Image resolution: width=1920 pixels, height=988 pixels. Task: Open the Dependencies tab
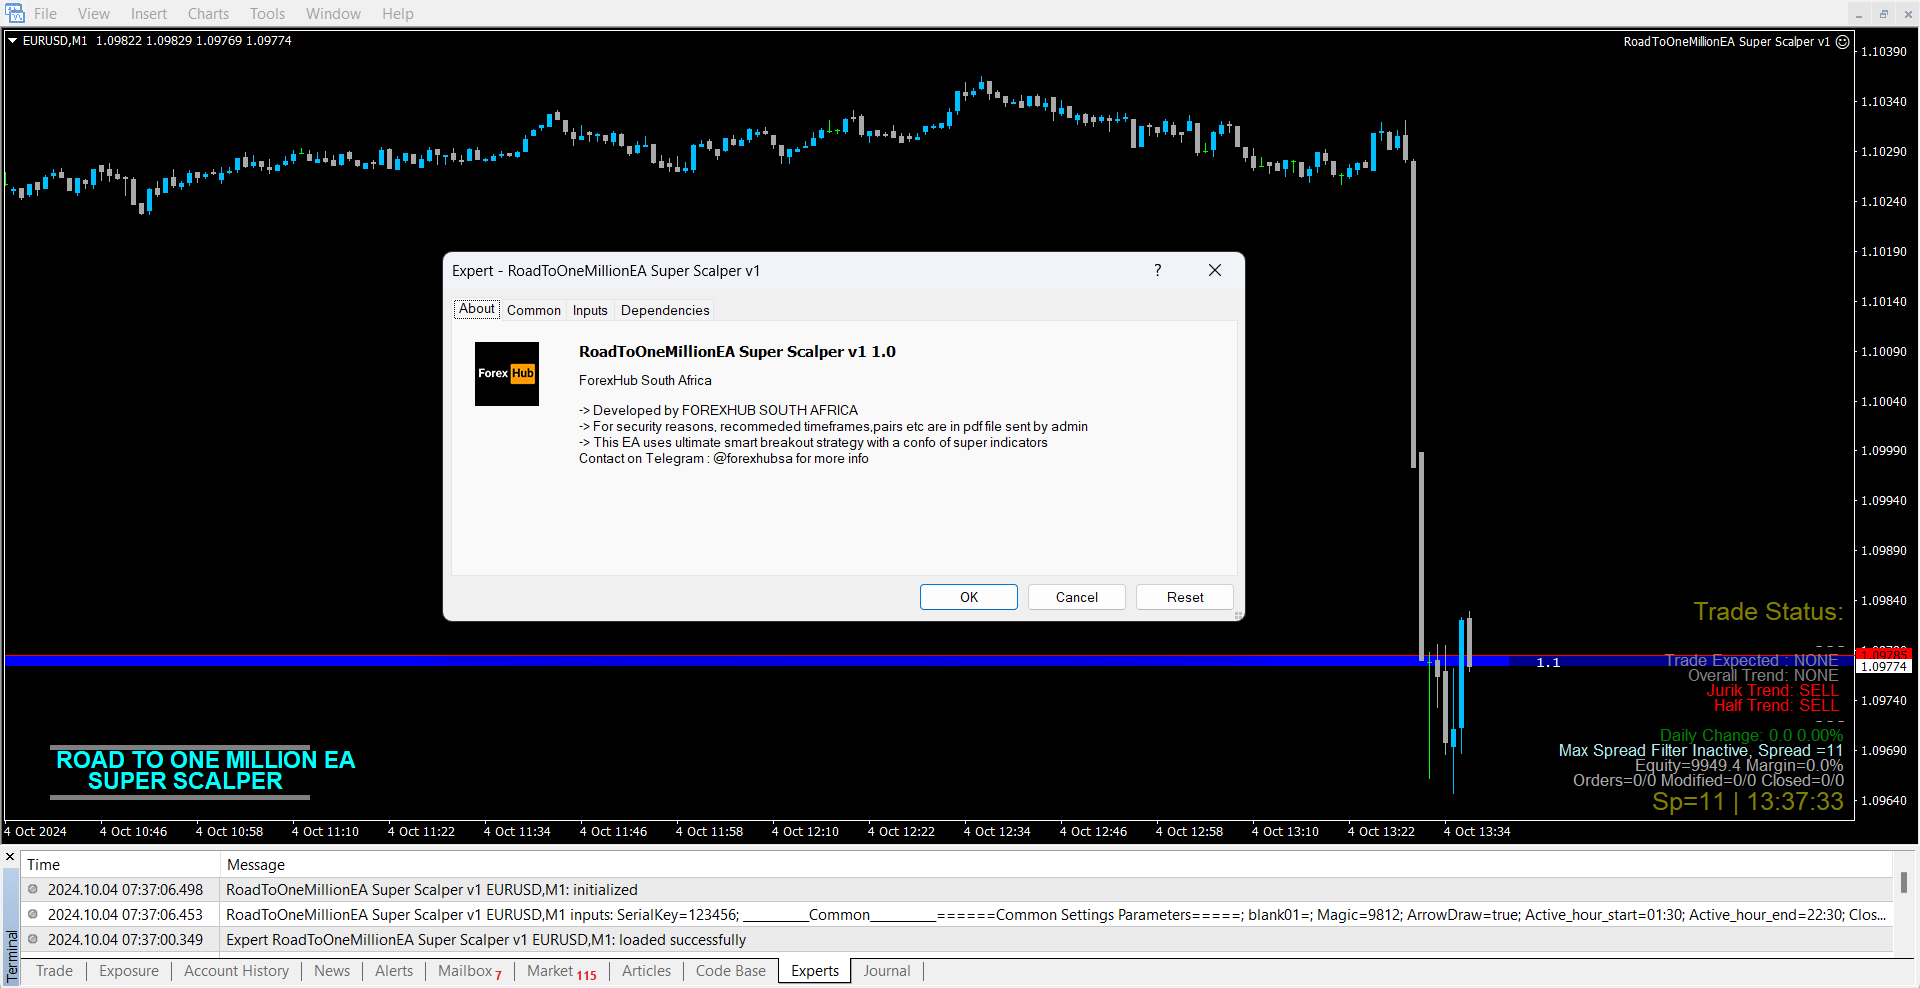pyautogui.click(x=665, y=311)
